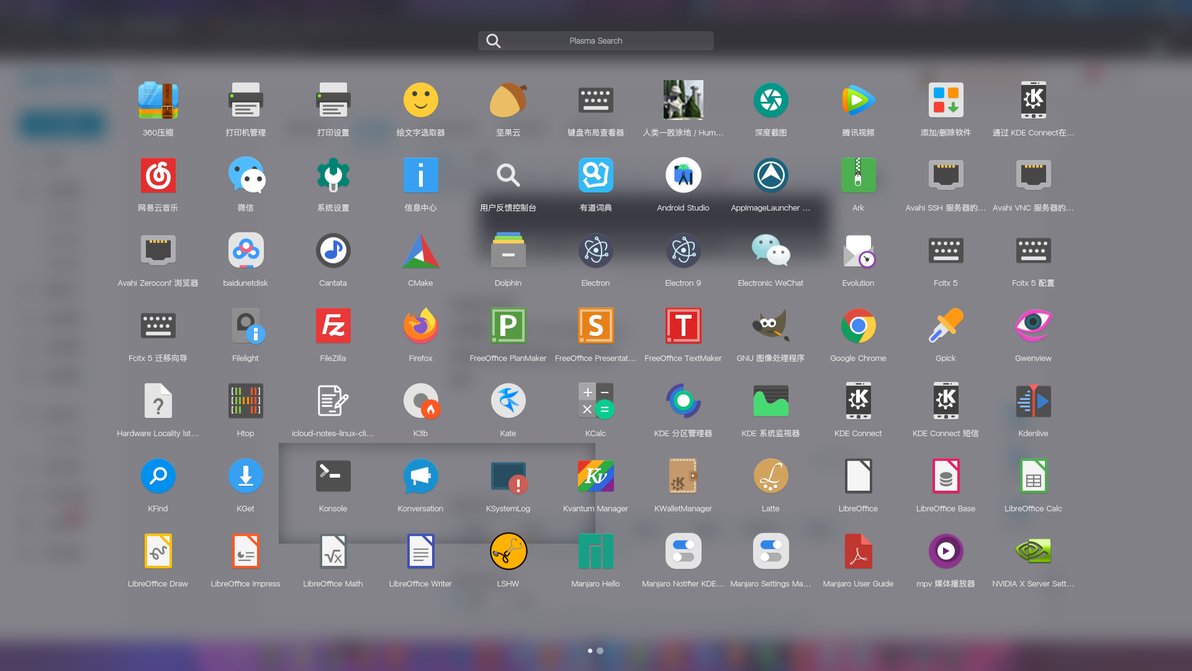Launch Htop process monitor
This screenshot has width=1192, height=671.
click(246, 401)
